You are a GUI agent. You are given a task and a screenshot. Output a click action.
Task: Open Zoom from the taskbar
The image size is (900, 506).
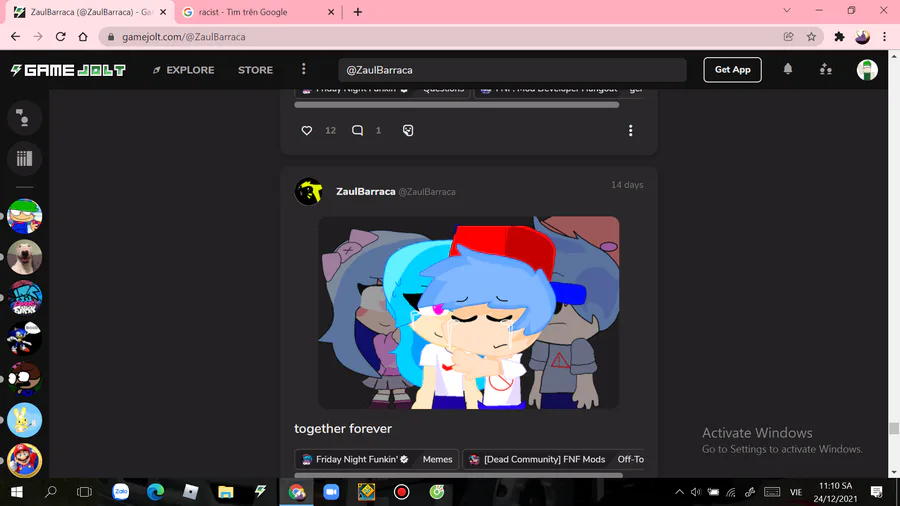(331, 492)
